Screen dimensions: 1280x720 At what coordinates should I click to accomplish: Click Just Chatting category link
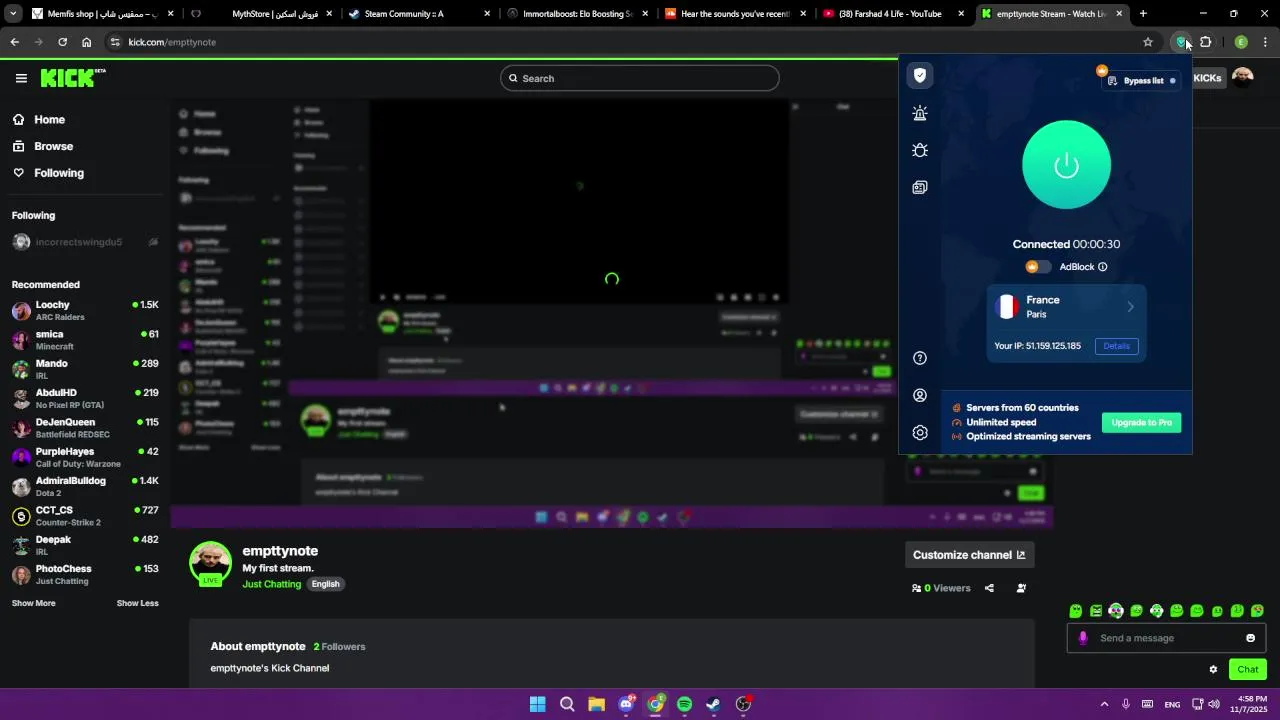click(271, 584)
